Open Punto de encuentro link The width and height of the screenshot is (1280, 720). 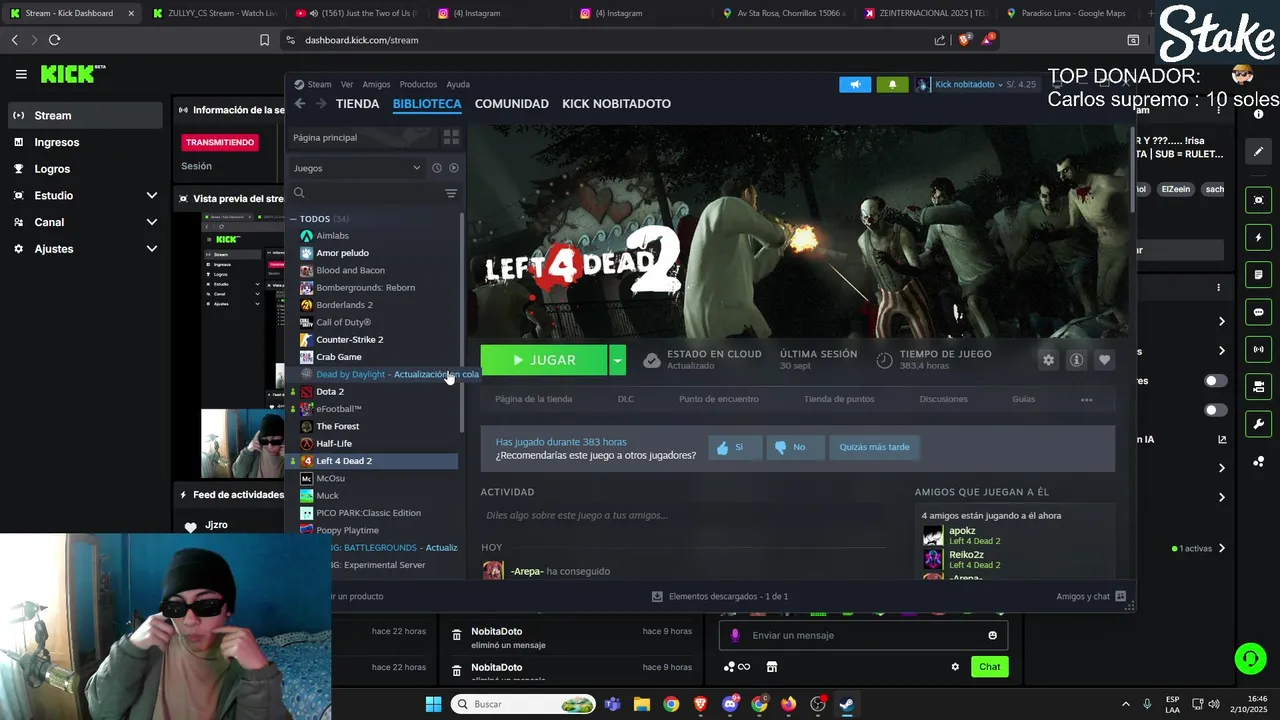click(x=718, y=399)
